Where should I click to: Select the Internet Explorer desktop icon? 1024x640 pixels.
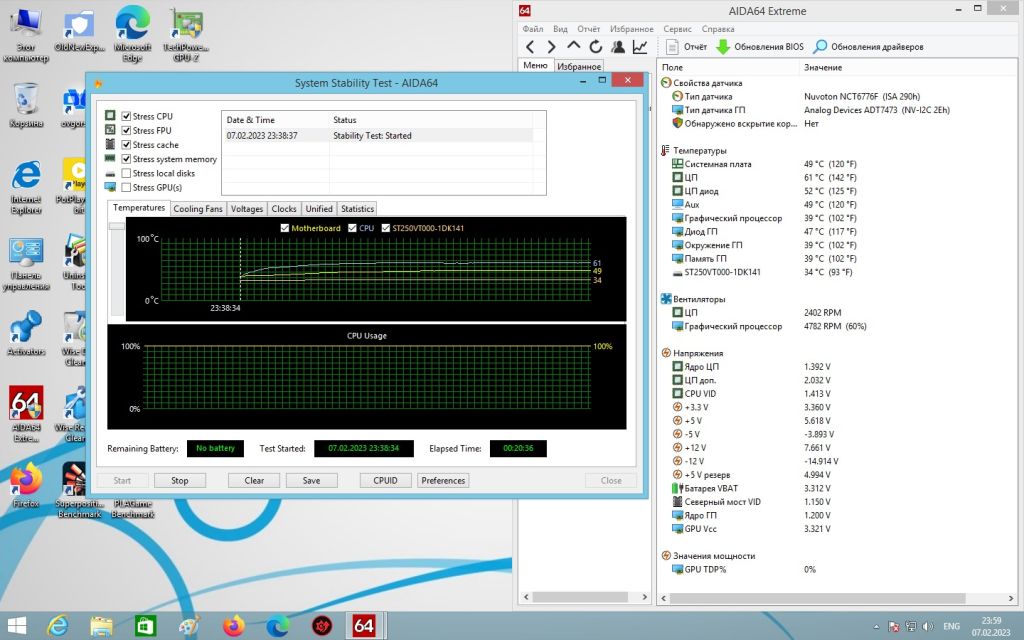pyautogui.click(x=26, y=187)
